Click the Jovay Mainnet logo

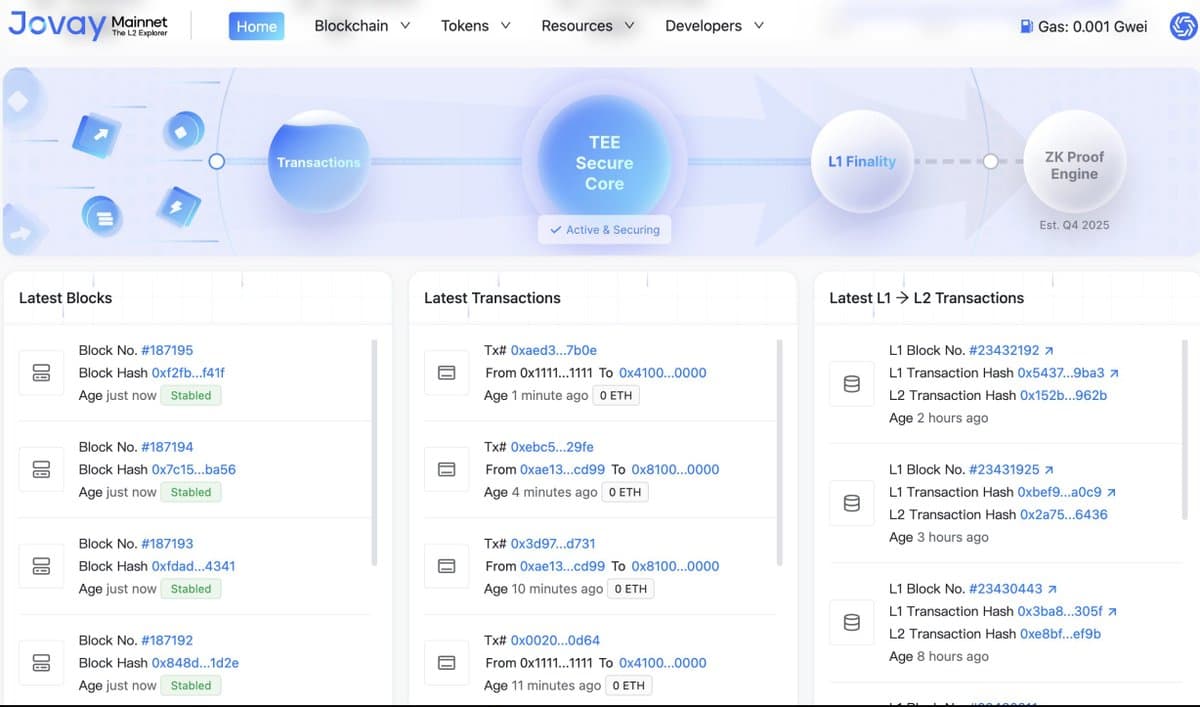tap(88, 26)
